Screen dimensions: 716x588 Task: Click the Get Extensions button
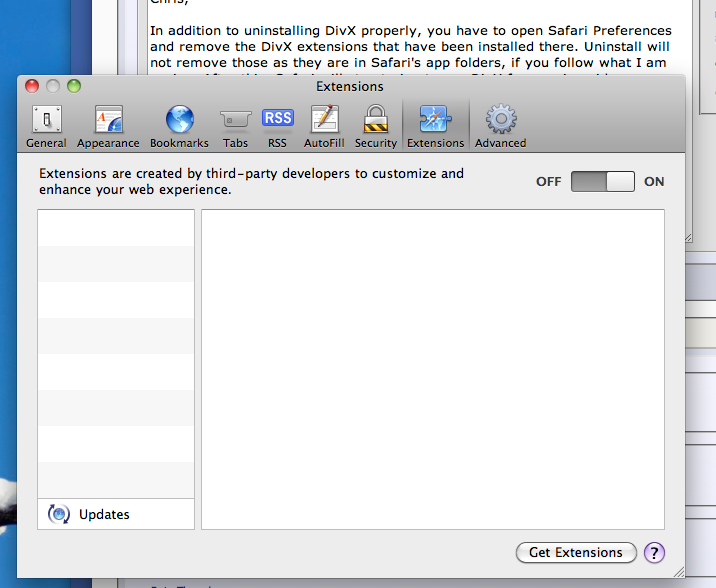[x=576, y=552]
